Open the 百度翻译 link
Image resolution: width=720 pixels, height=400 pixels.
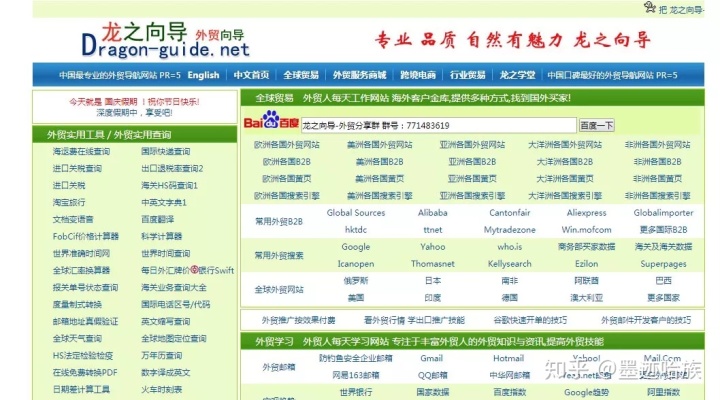pos(157,219)
